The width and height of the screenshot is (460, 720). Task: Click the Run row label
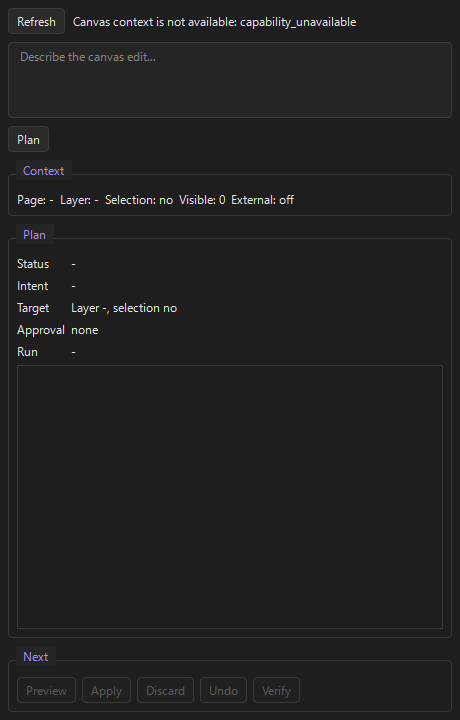27,352
